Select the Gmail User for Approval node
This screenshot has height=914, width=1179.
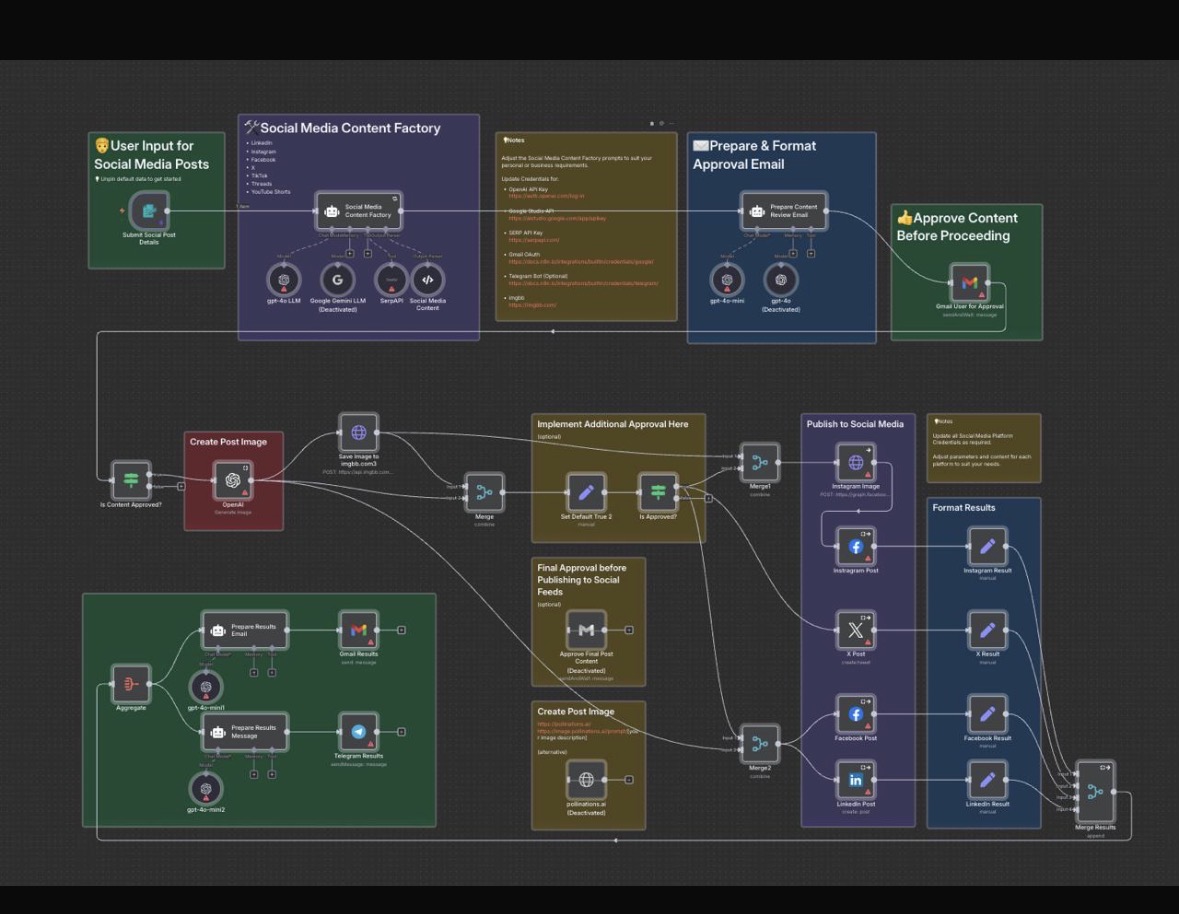(969, 283)
